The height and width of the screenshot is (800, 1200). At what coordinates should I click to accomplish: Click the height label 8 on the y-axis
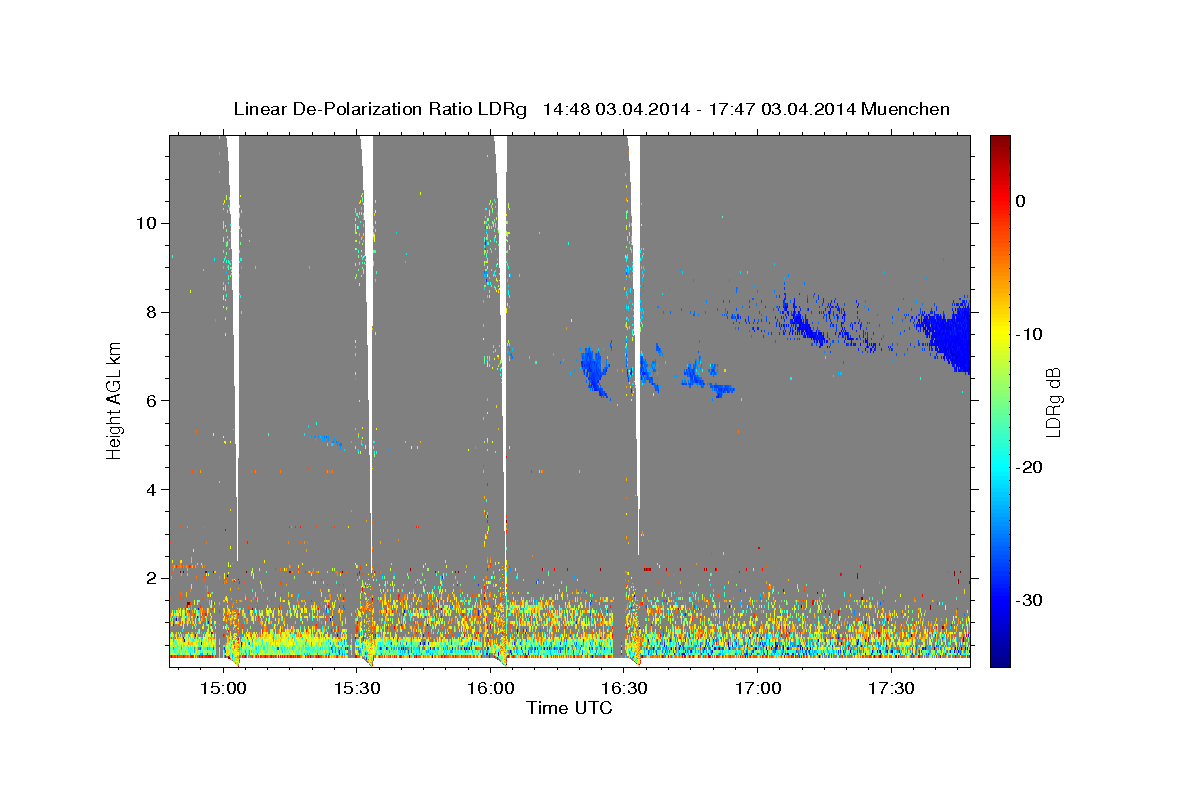(150, 312)
